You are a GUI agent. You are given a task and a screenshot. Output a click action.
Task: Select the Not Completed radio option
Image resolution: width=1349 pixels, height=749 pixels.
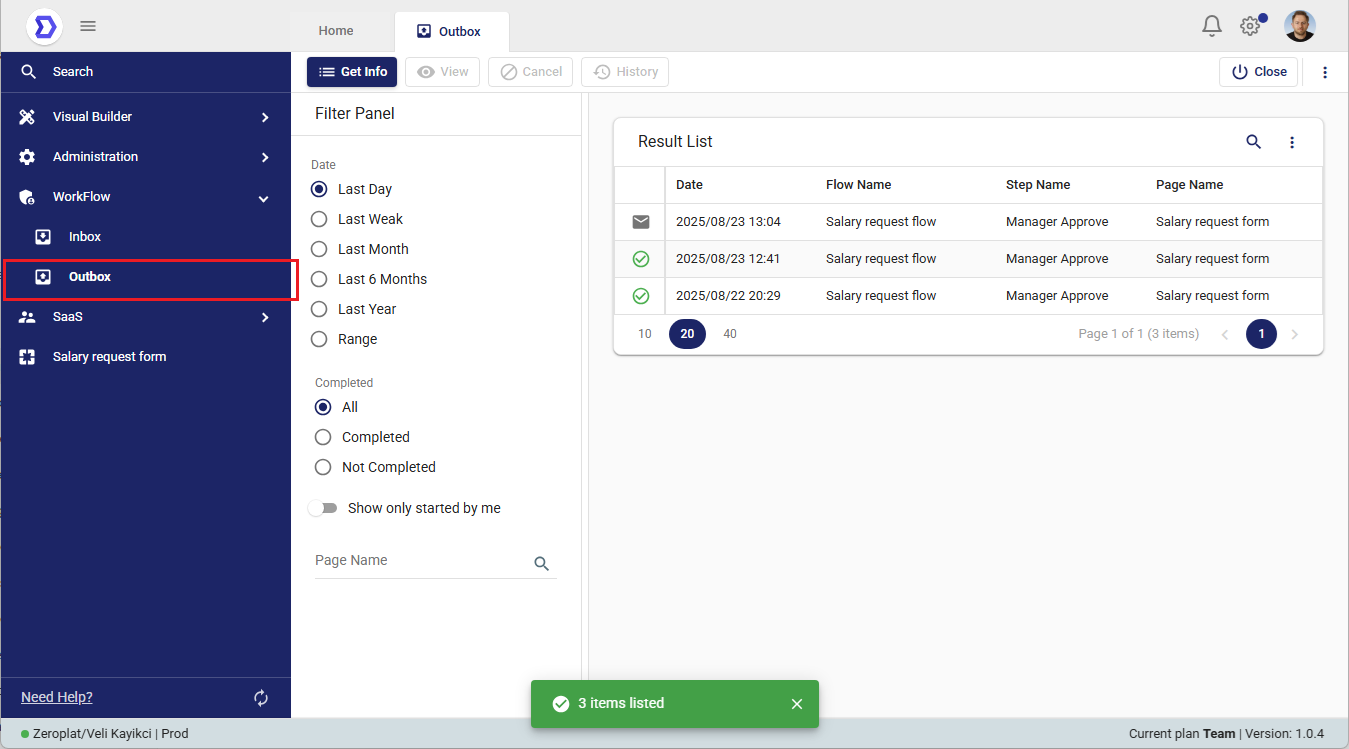point(323,467)
